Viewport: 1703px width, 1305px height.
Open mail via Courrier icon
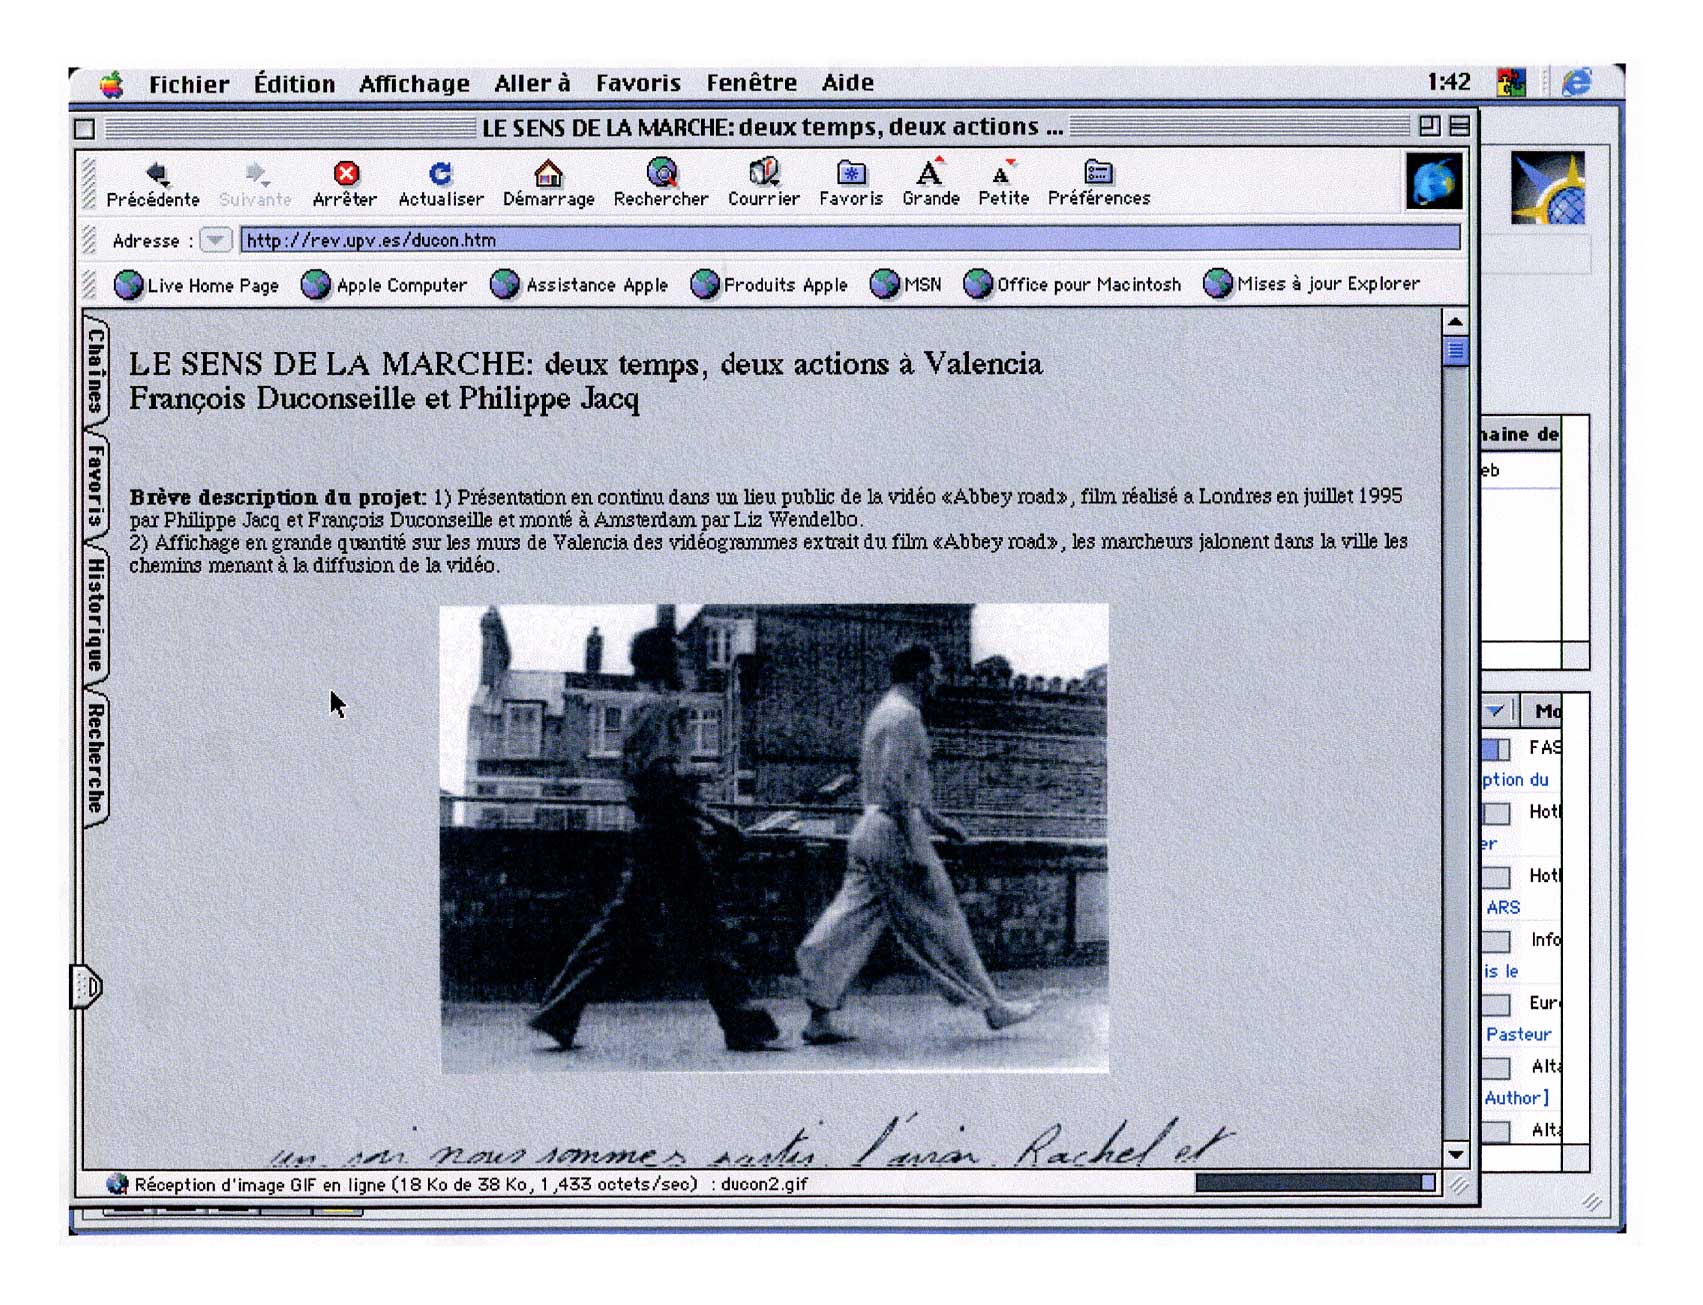pyautogui.click(x=764, y=173)
